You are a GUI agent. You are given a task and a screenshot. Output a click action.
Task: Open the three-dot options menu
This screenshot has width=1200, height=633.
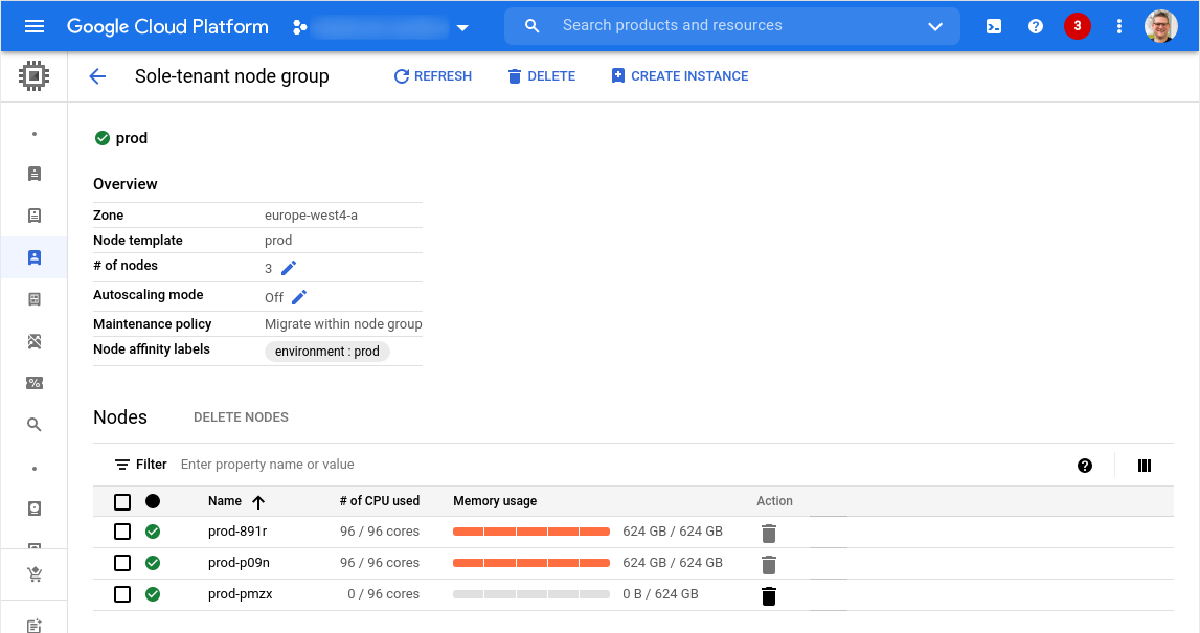[x=1119, y=26]
